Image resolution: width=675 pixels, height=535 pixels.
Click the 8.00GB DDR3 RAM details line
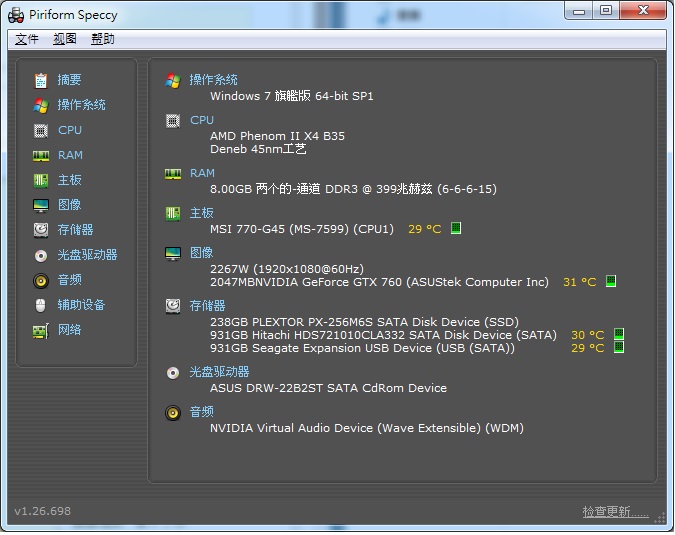point(353,189)
